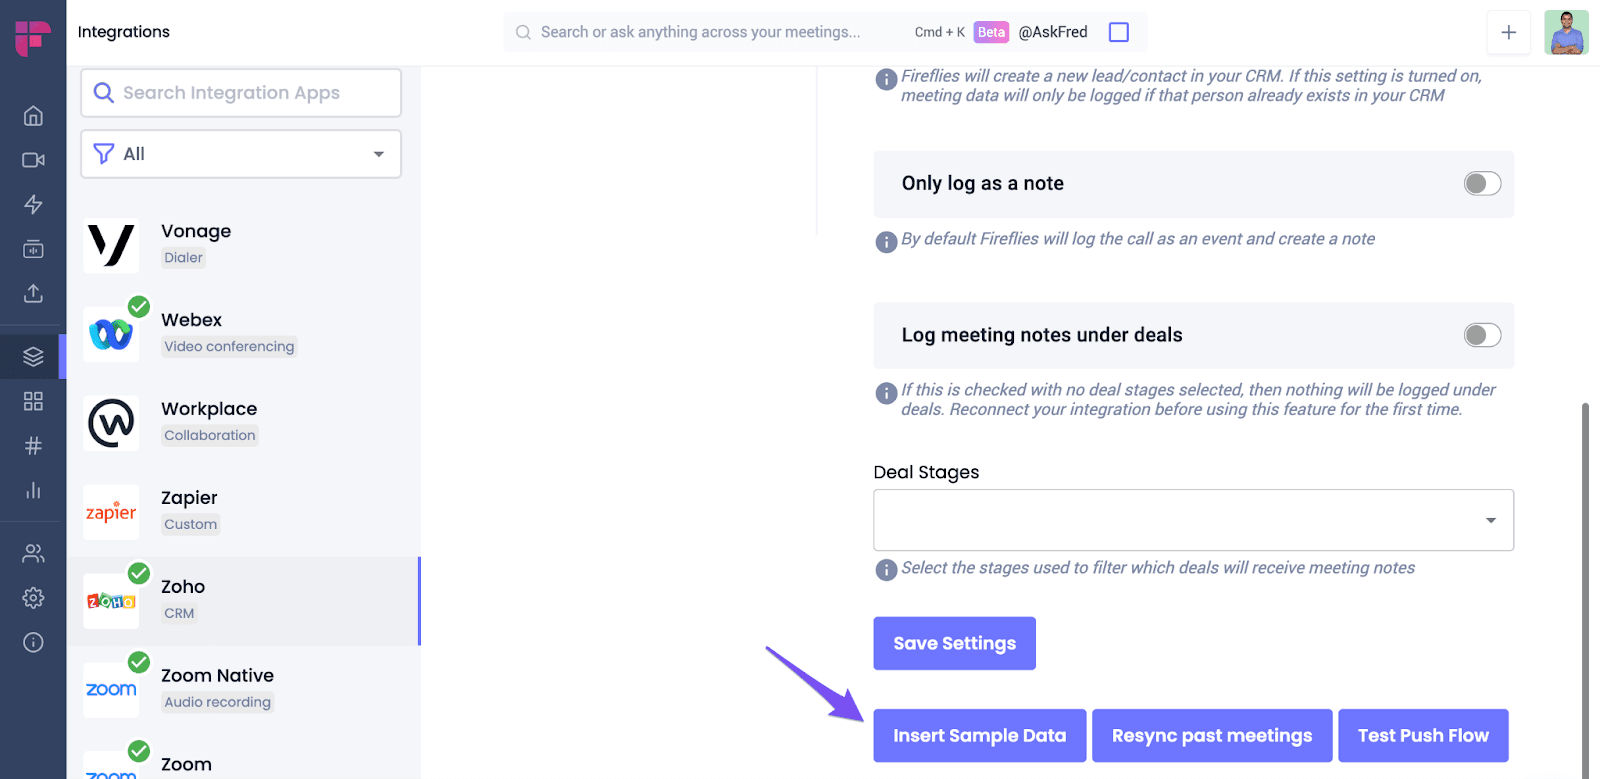The width and height of the screenshot is (1600, 779).
Task: Select Webex integration
Action: (243, 334)
